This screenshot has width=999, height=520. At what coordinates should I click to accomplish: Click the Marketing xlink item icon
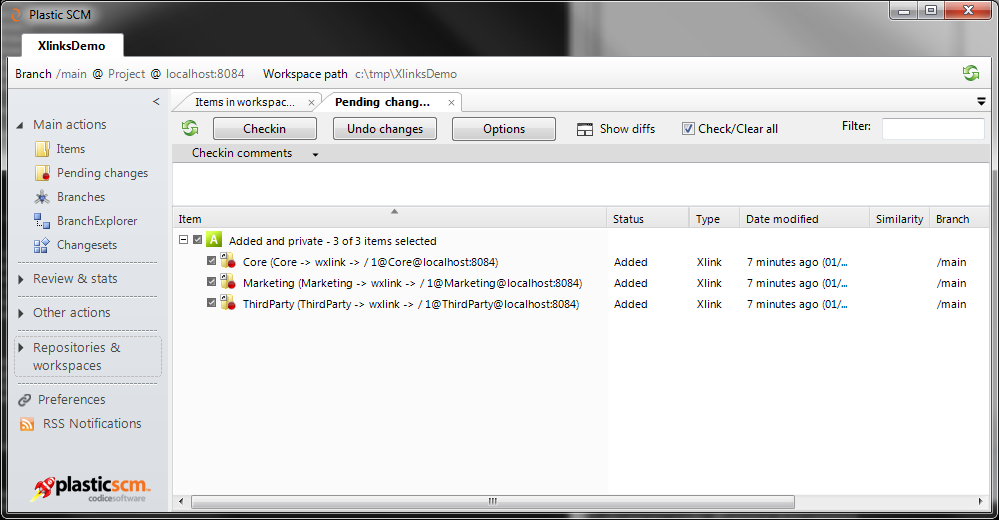pos(228,282)
